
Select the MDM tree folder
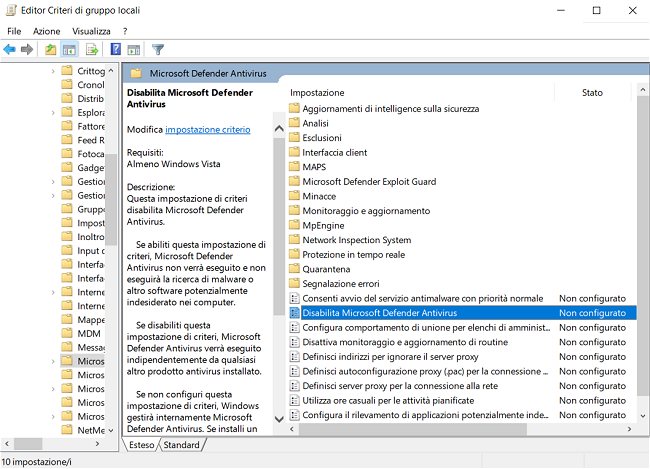(81, 334)
